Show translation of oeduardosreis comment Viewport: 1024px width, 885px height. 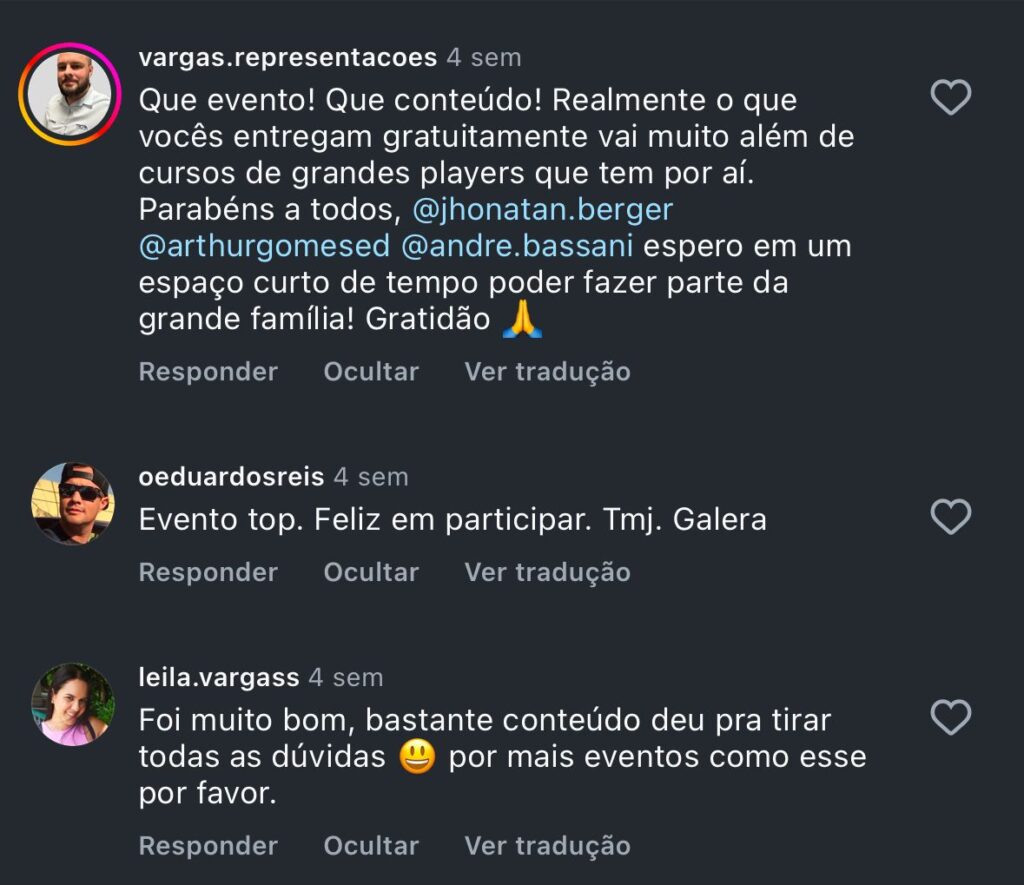547,572
